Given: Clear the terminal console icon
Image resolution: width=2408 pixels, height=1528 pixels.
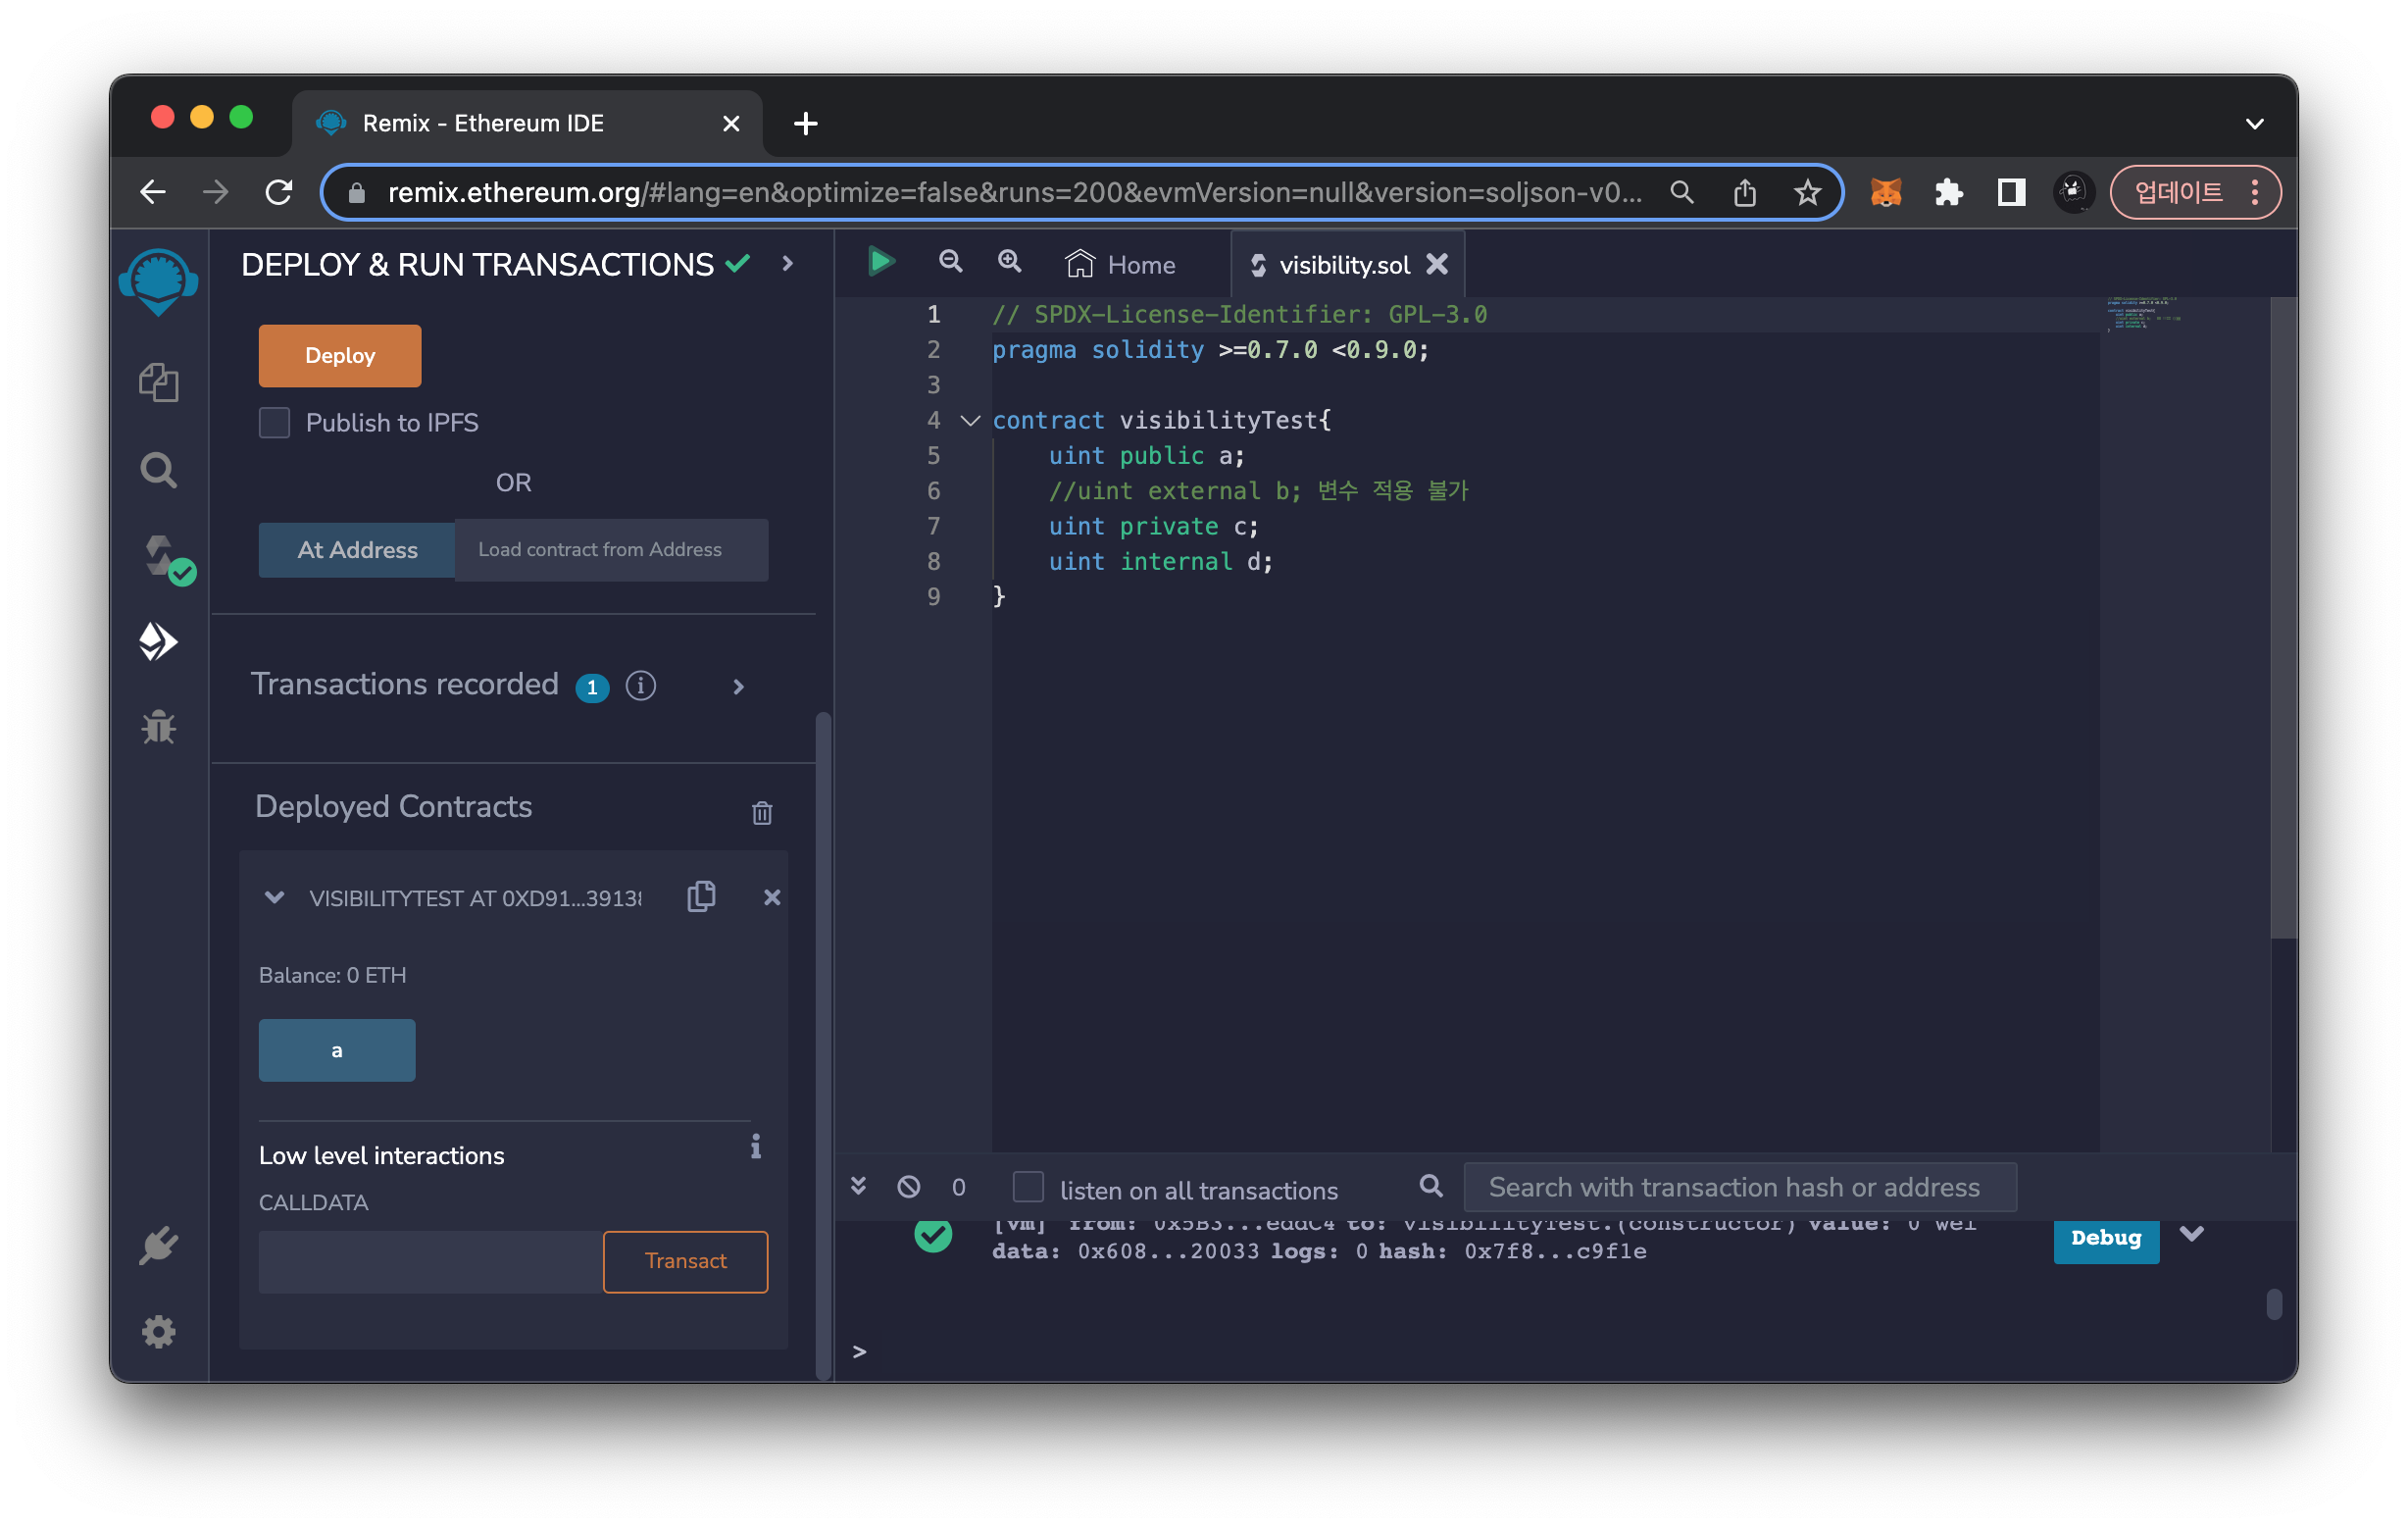Looking at the screenshot, I should 908,1187.
